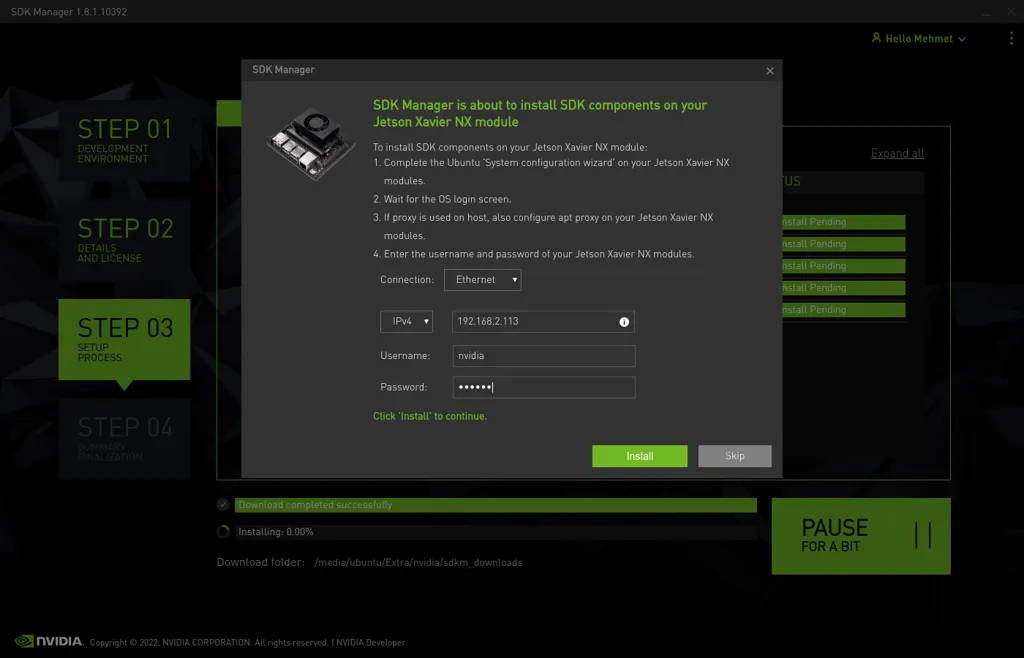Image resolution: width=1024 pixels, height=658 pixels.
Task: Click the PAUSE FOR A BIT button
Action: (861, 536)
